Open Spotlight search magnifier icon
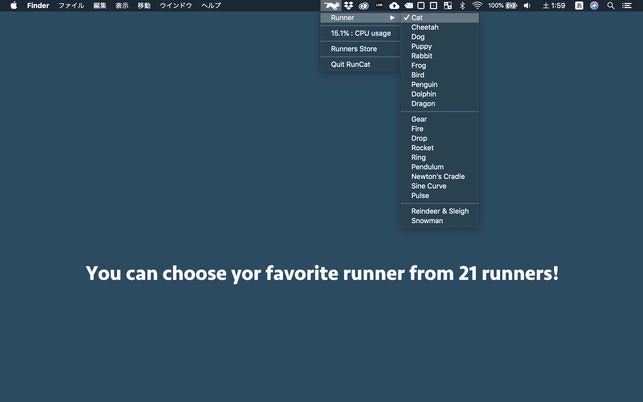The image size is (643, 402). (x=611, y=6)
